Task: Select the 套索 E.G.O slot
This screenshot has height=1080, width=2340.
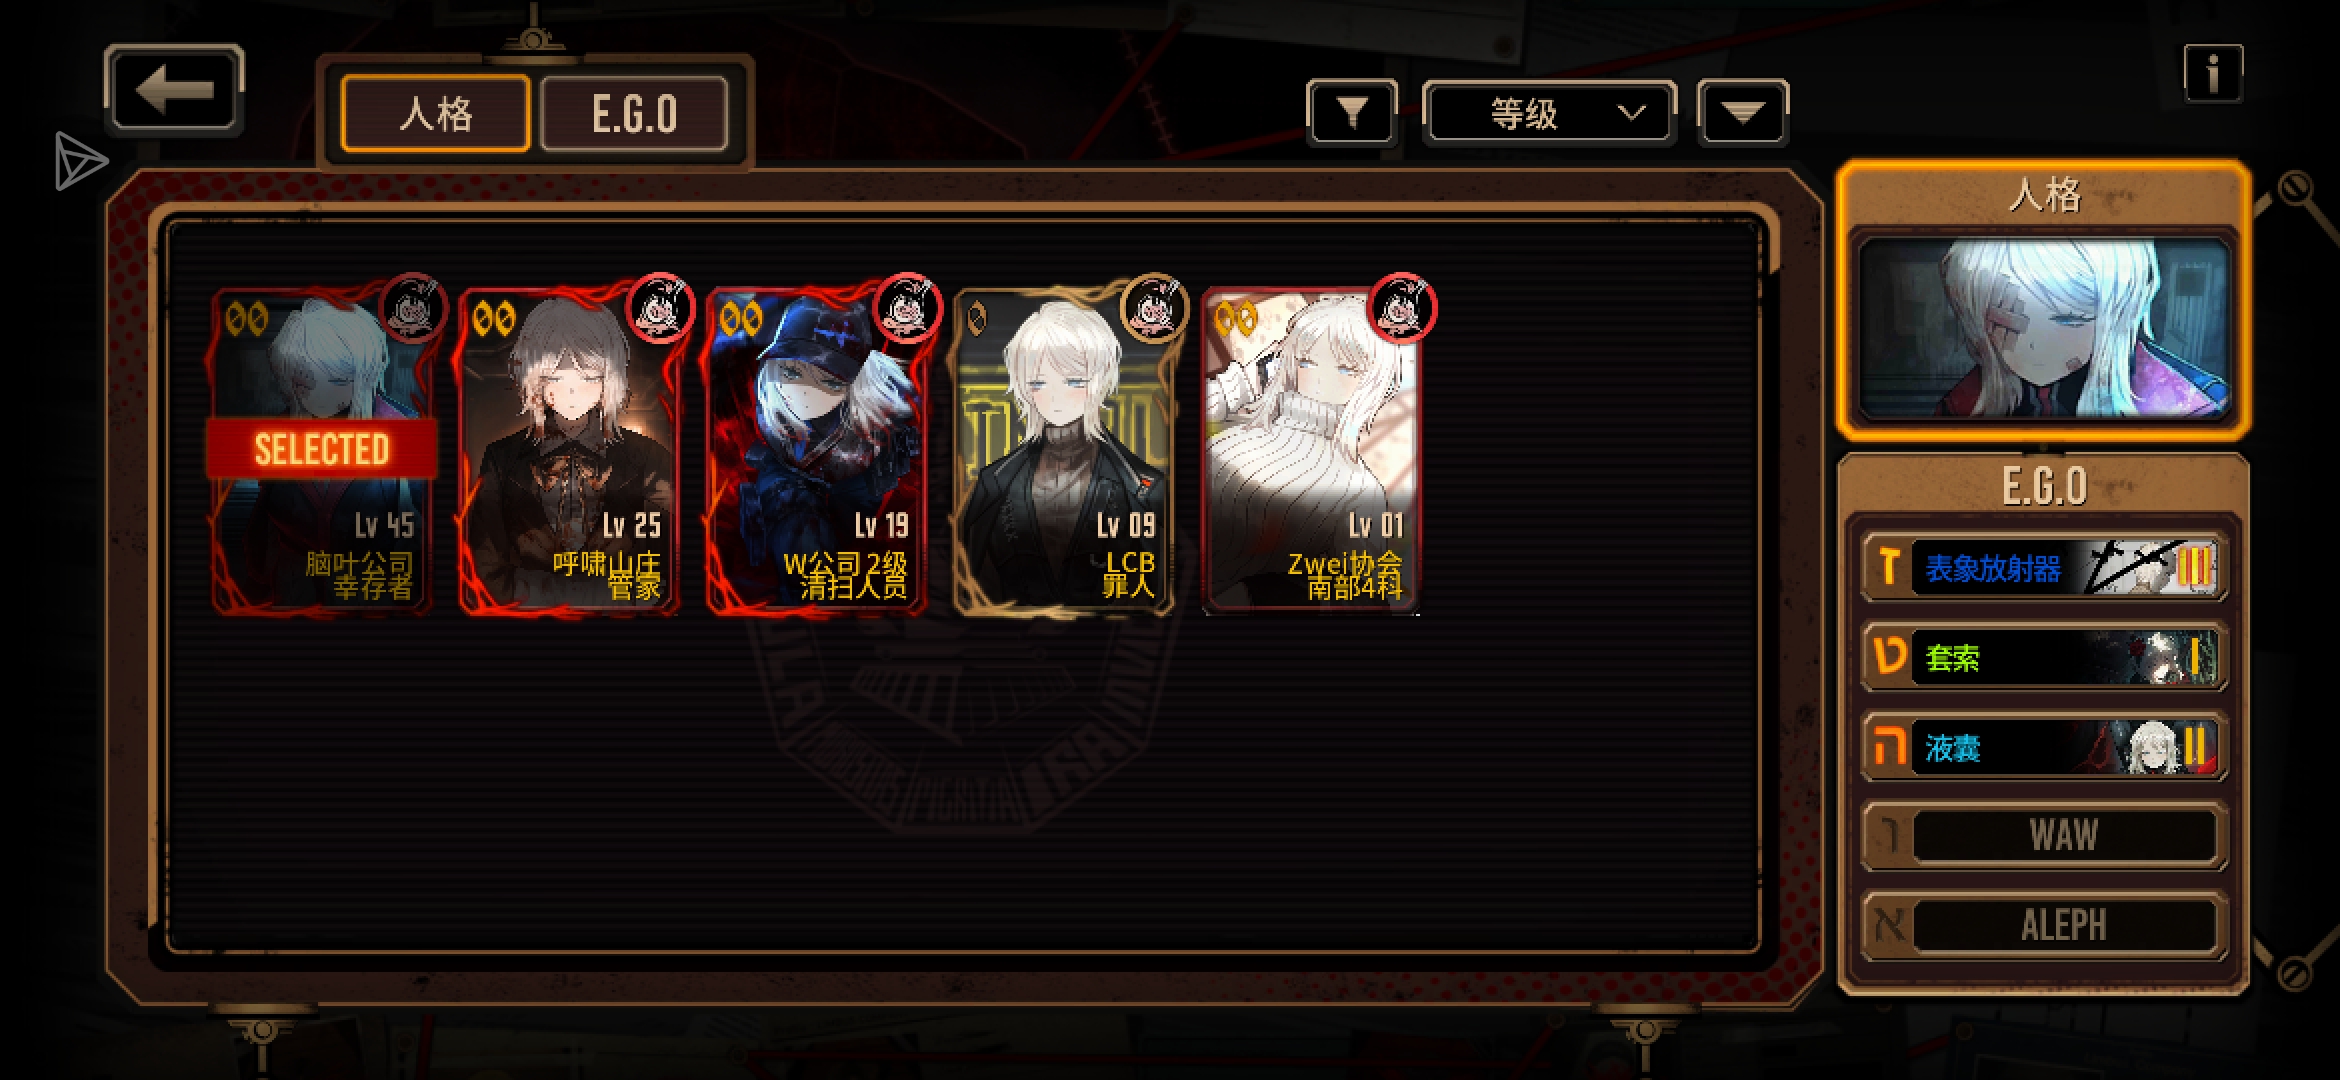Action: (x=2044, y=657)
